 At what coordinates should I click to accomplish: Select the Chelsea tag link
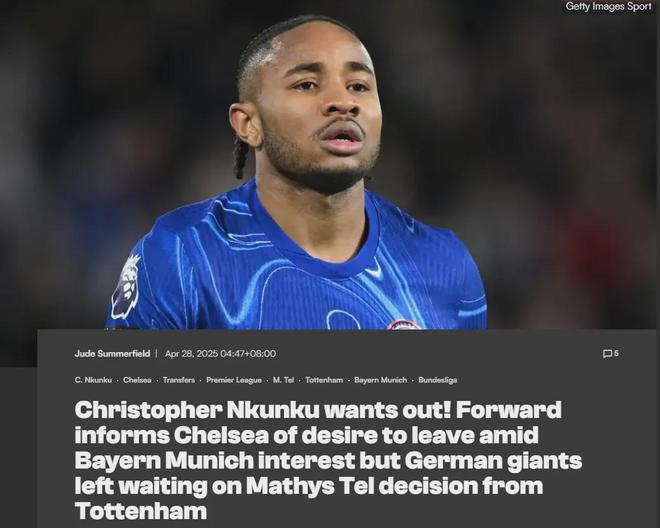[137, 380]
